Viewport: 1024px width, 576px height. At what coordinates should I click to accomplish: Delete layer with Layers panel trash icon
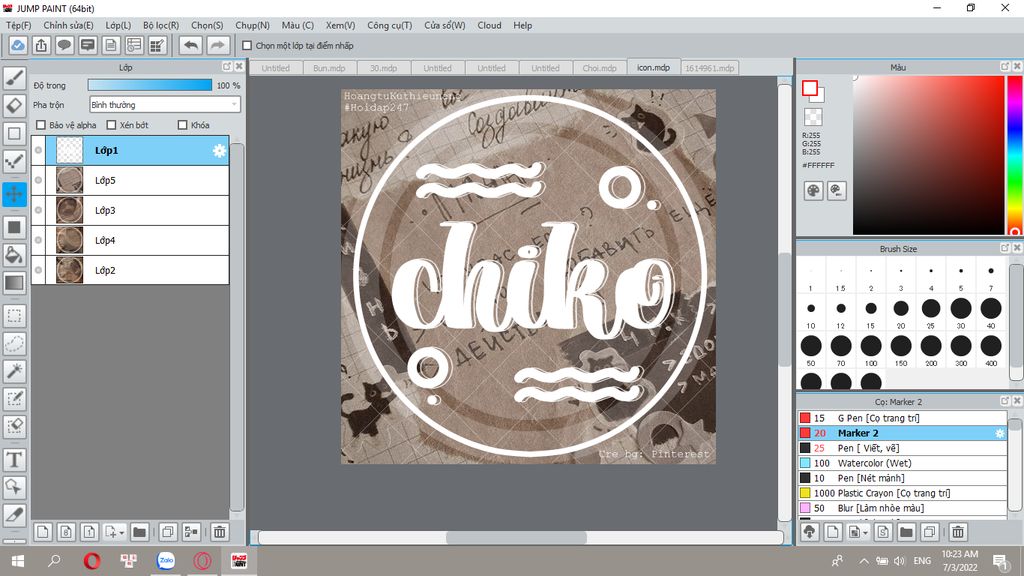click(220, 532)
